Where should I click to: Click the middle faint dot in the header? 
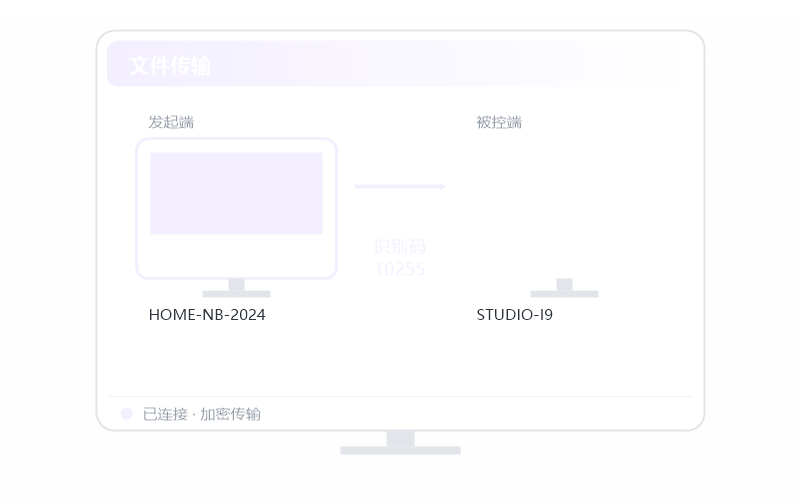652,63
